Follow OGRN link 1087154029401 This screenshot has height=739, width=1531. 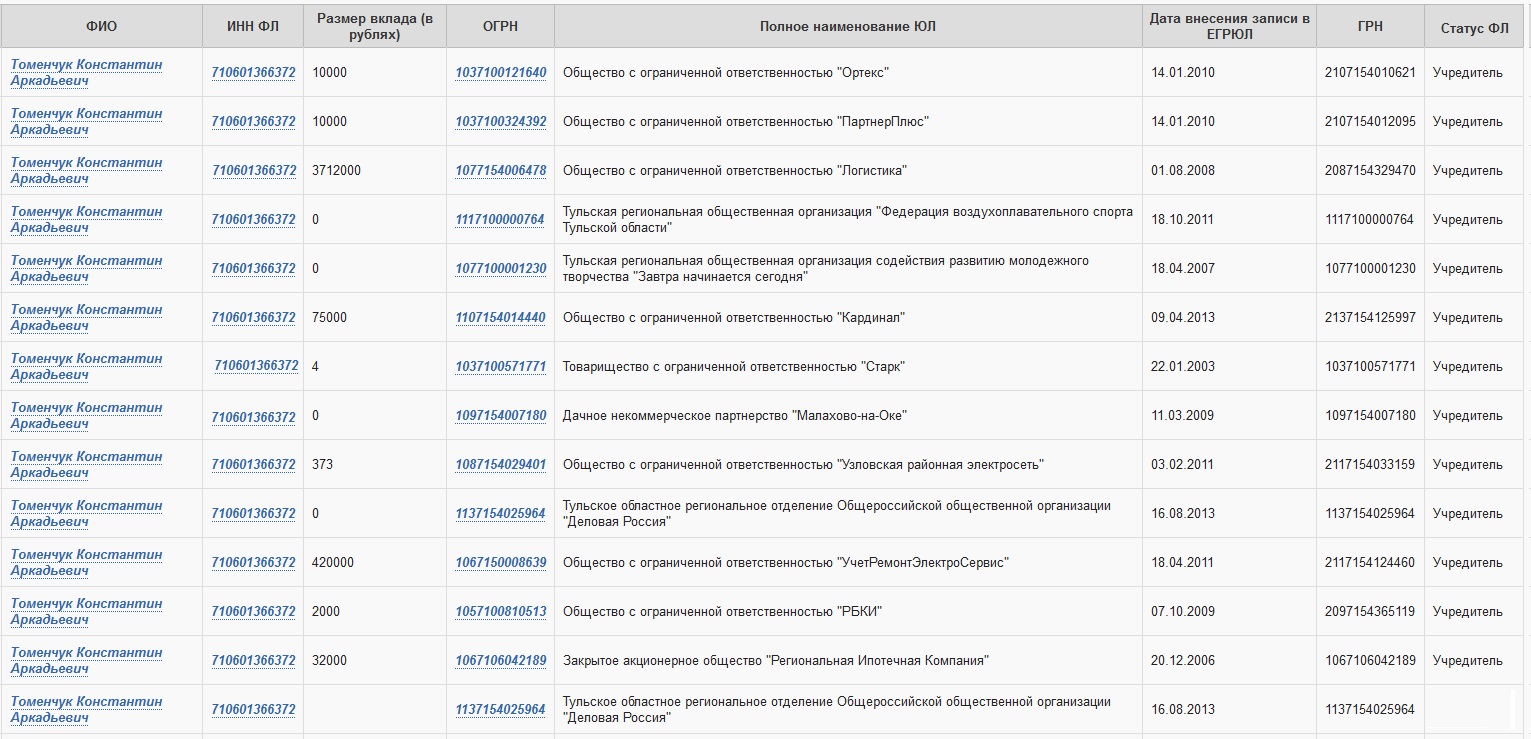(501, 465)
